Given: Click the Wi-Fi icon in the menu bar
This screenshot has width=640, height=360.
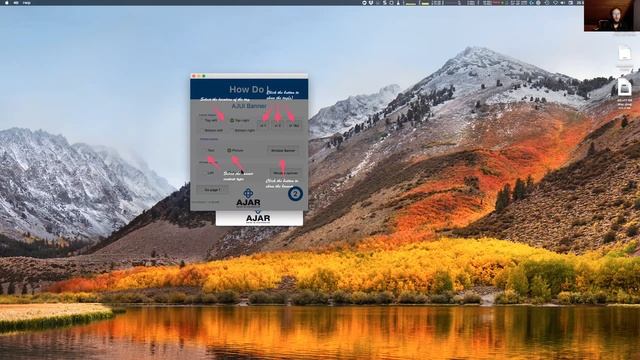Looking at the screenshot, I should point(555,2).
